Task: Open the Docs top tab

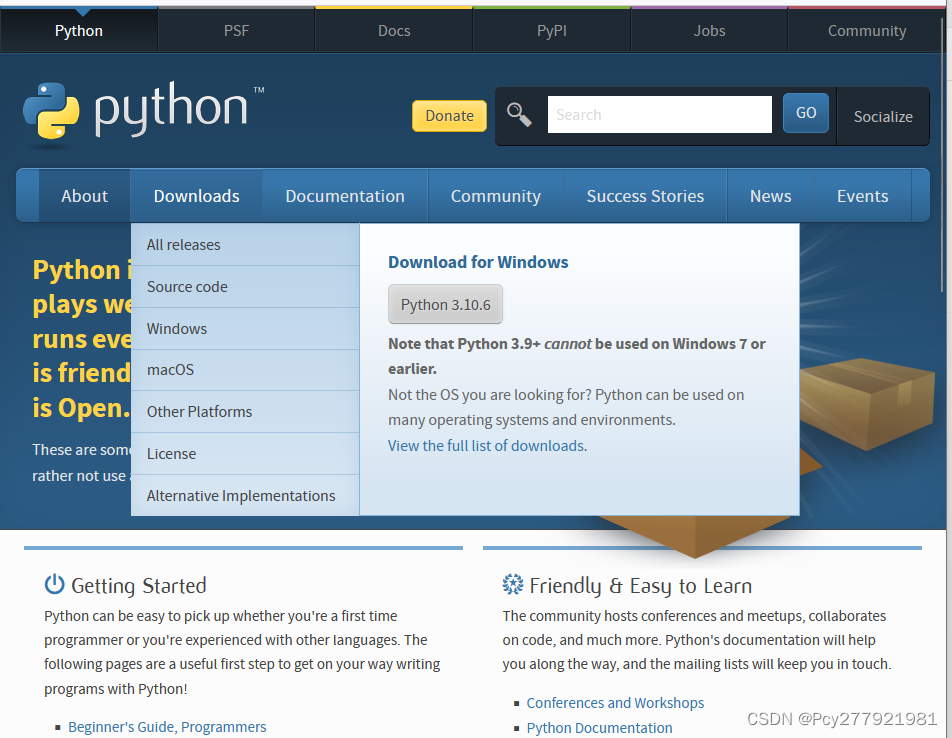Action: (x=394, y=30)
